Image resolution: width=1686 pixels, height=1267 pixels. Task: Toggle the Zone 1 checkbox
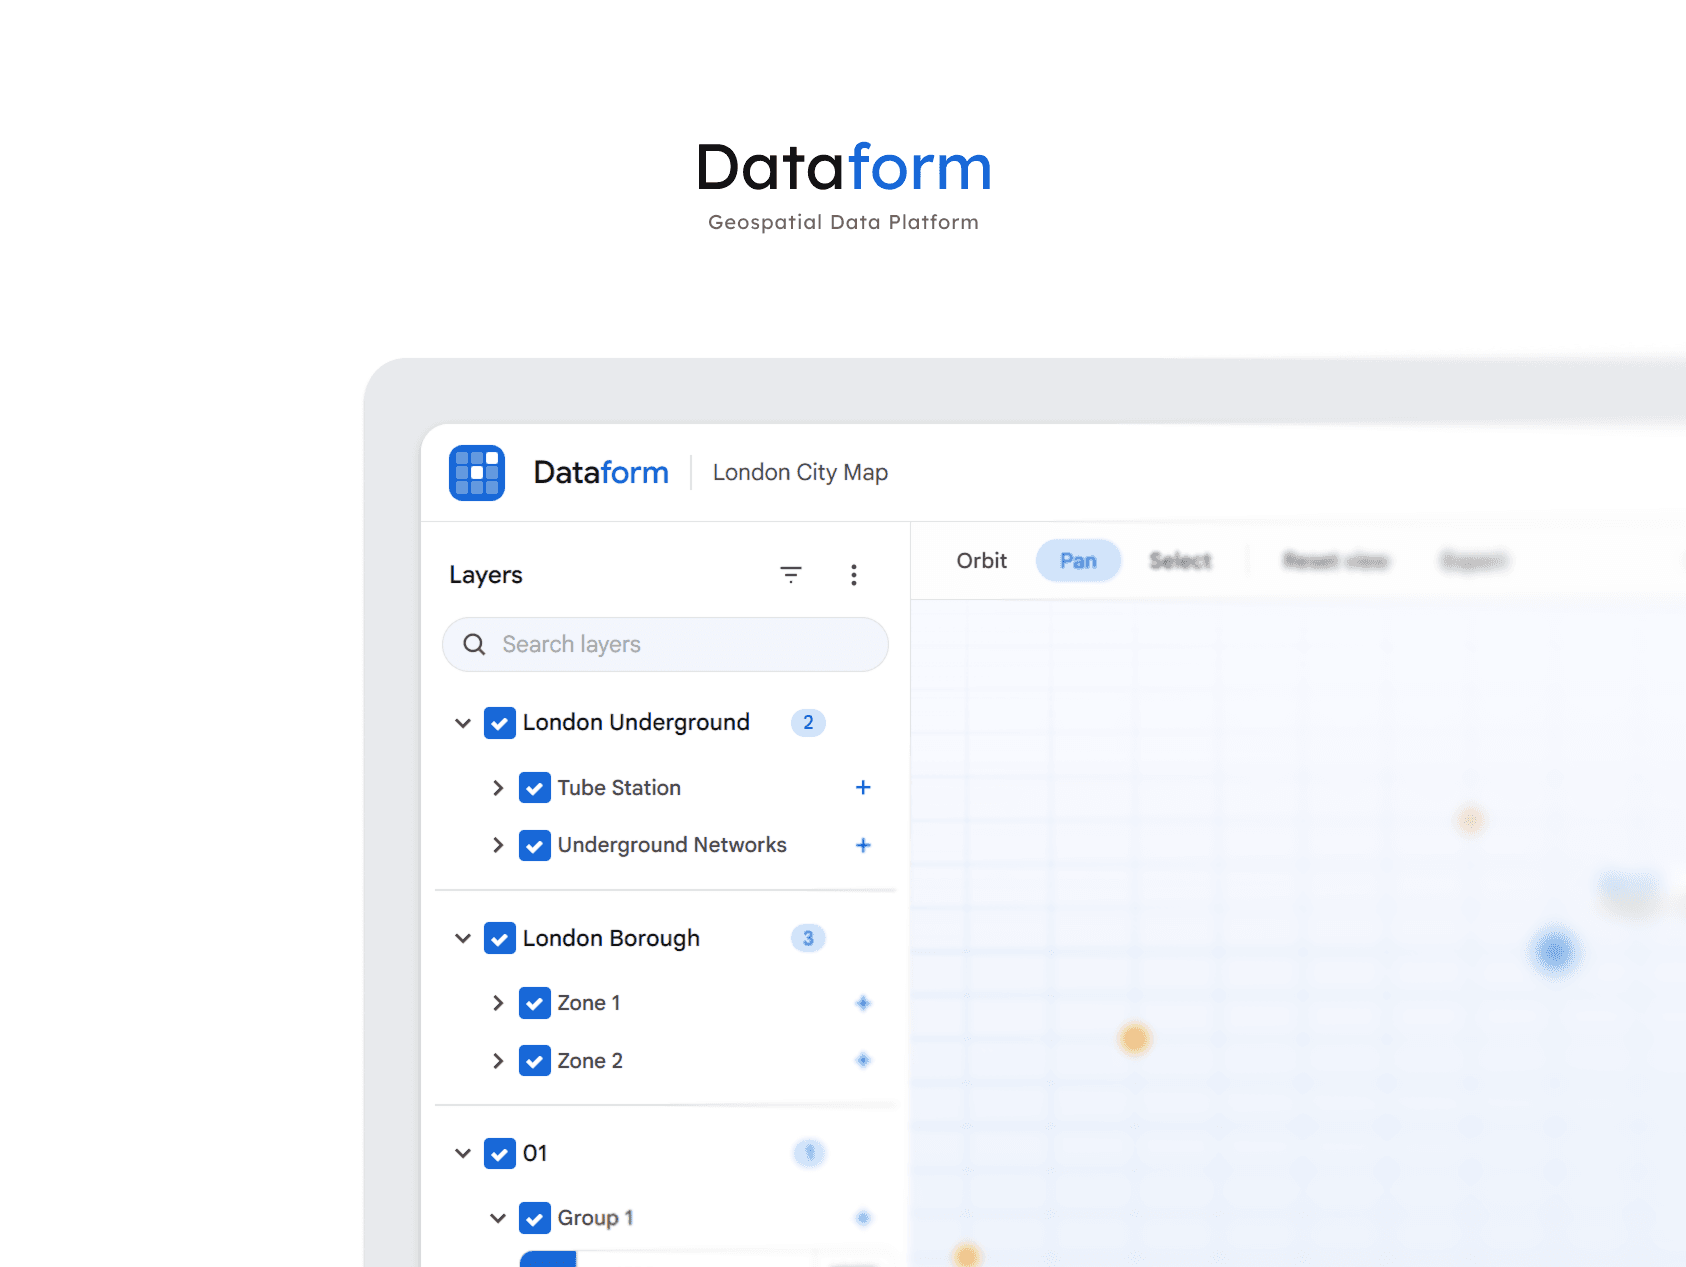coord(535,1003)
